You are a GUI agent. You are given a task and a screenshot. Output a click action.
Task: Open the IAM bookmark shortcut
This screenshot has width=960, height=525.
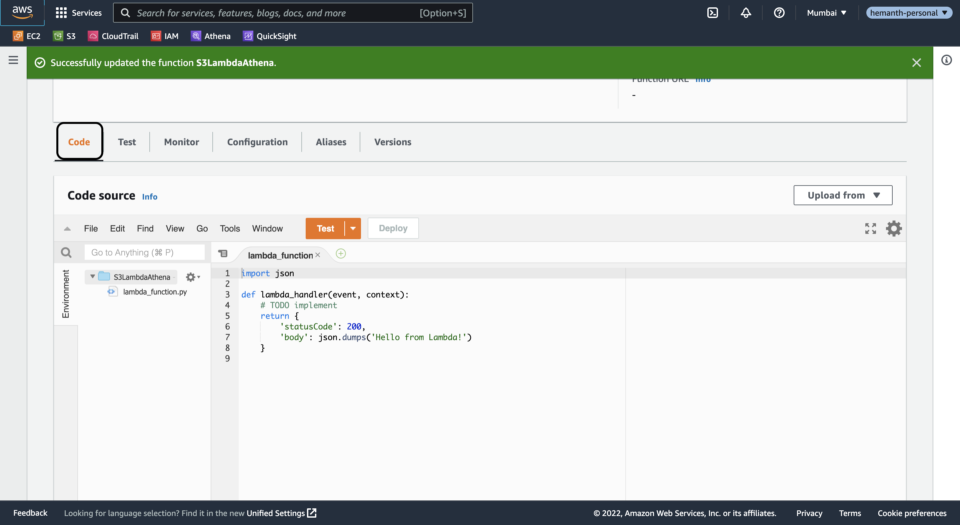(x=165, y=36)
